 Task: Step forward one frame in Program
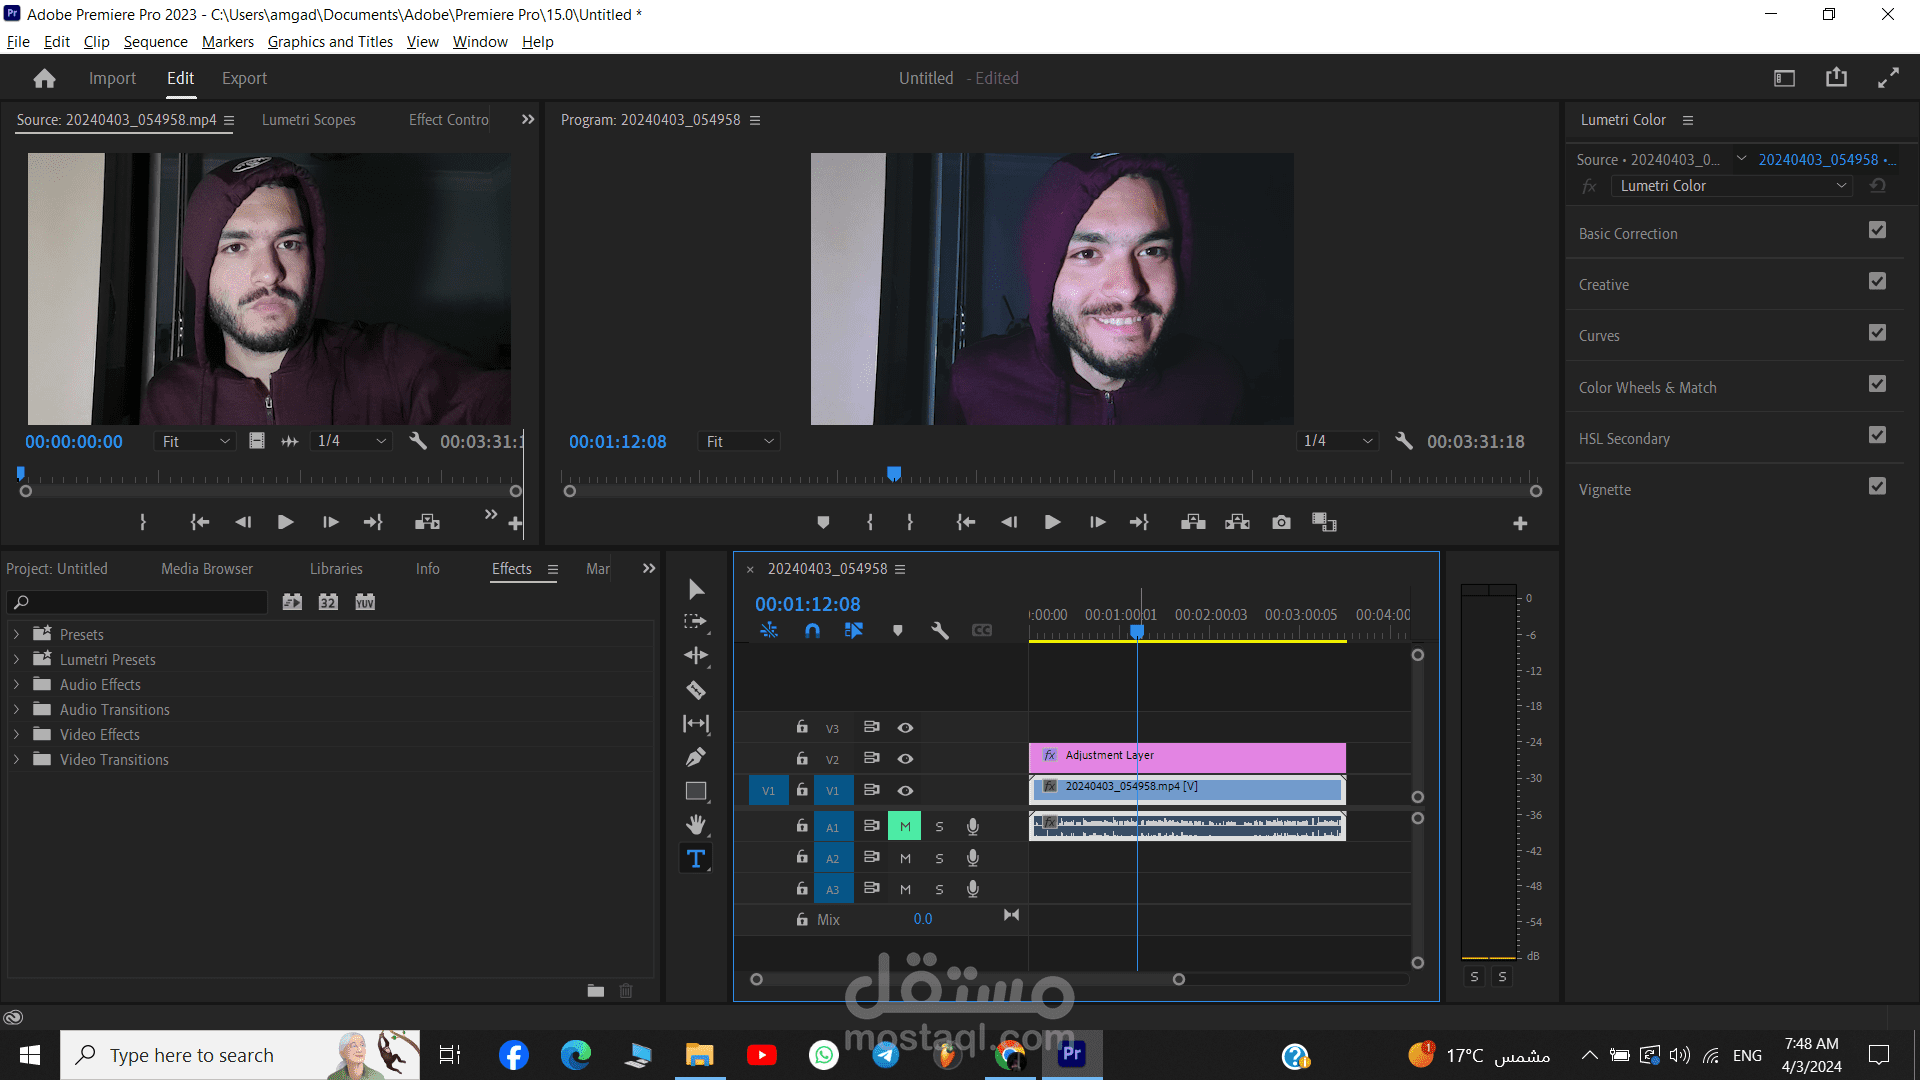[1097, 522]
